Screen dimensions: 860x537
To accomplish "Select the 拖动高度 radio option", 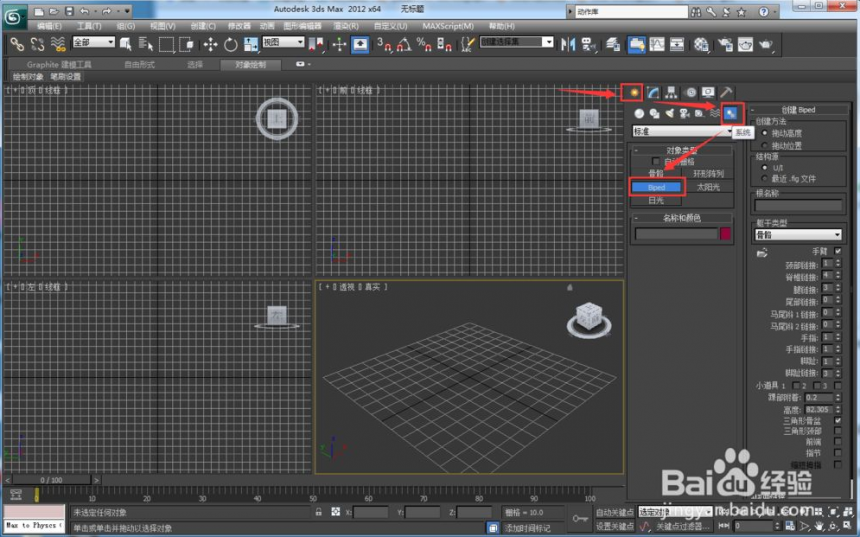I will click(765, 133).
